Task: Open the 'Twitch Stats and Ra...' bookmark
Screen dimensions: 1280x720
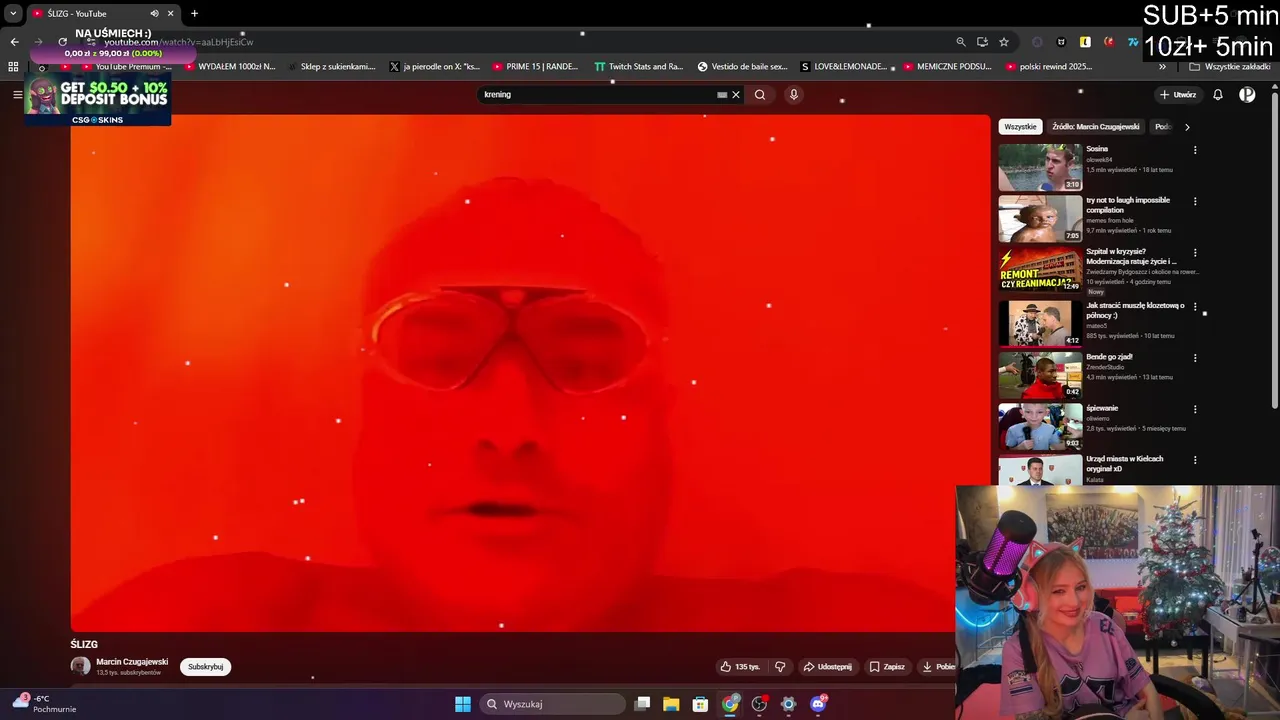Action: [x=639, y=67]
